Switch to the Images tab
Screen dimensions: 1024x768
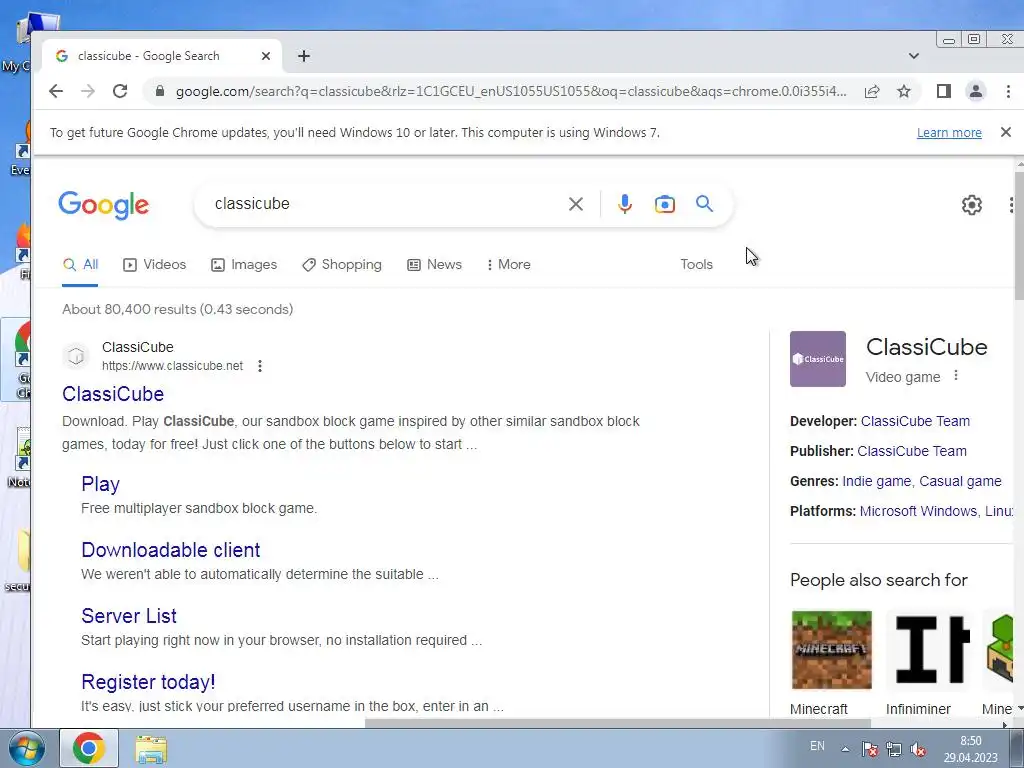244,264
